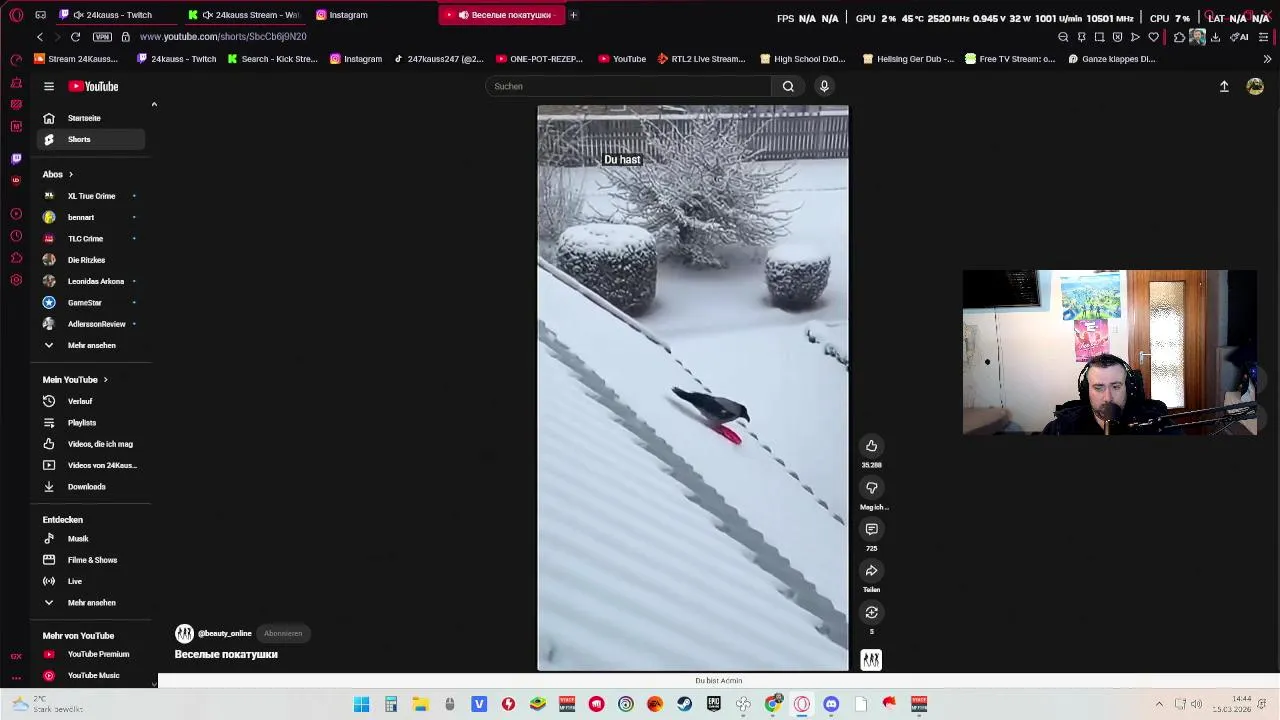Expand the Mein YouTube section arrow
1280x720 pixels.
click(x=105, y=380)
